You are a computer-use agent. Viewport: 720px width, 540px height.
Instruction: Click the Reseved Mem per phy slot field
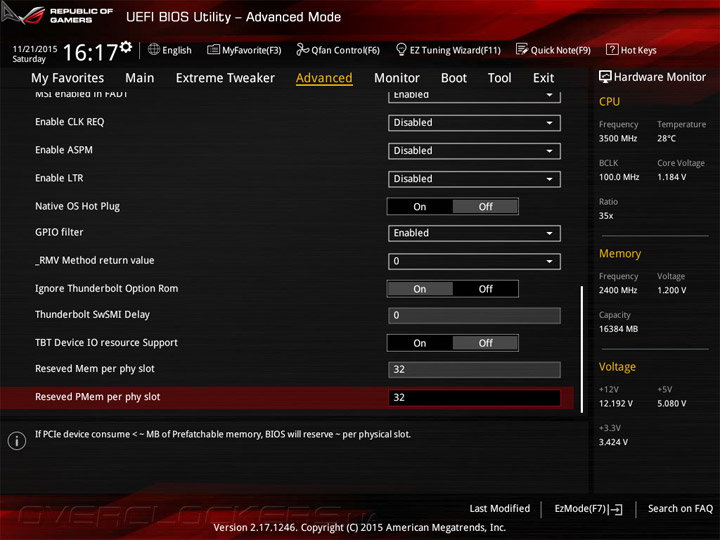click(x=474, y=370)
